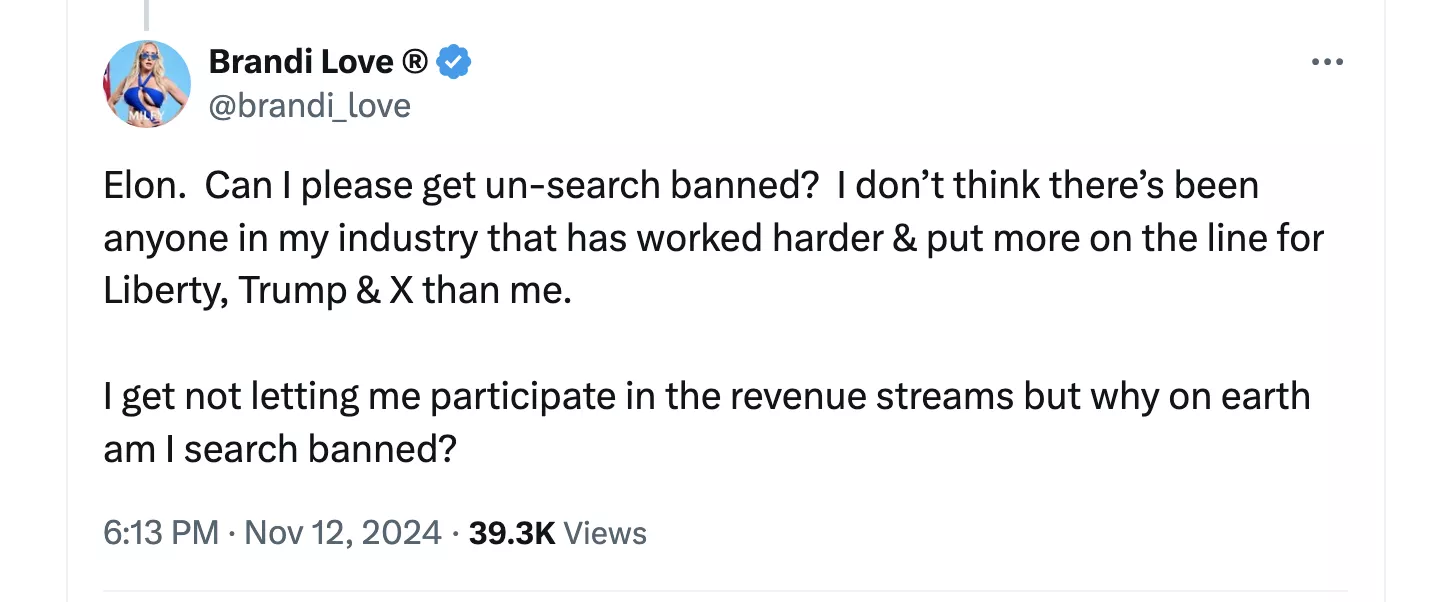The image size is (1446, 602).
Task: Click the Nov 12, 2024 date
Action: coord(342,532)
